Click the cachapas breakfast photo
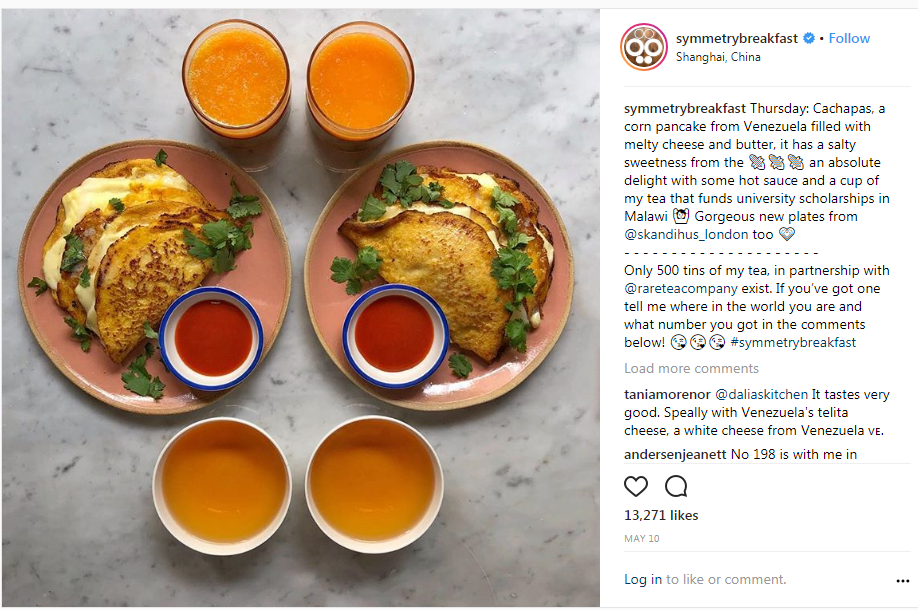The height and width of the screenshot is (610, 918). [300, 307]
